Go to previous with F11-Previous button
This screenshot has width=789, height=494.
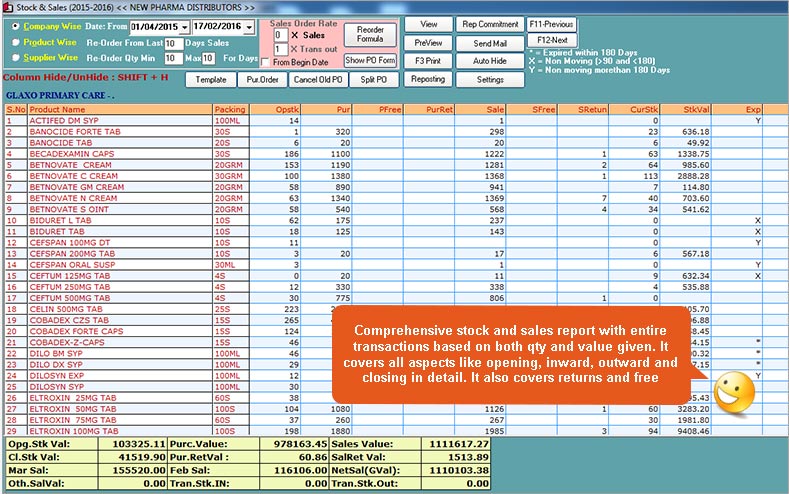[551, 24]
